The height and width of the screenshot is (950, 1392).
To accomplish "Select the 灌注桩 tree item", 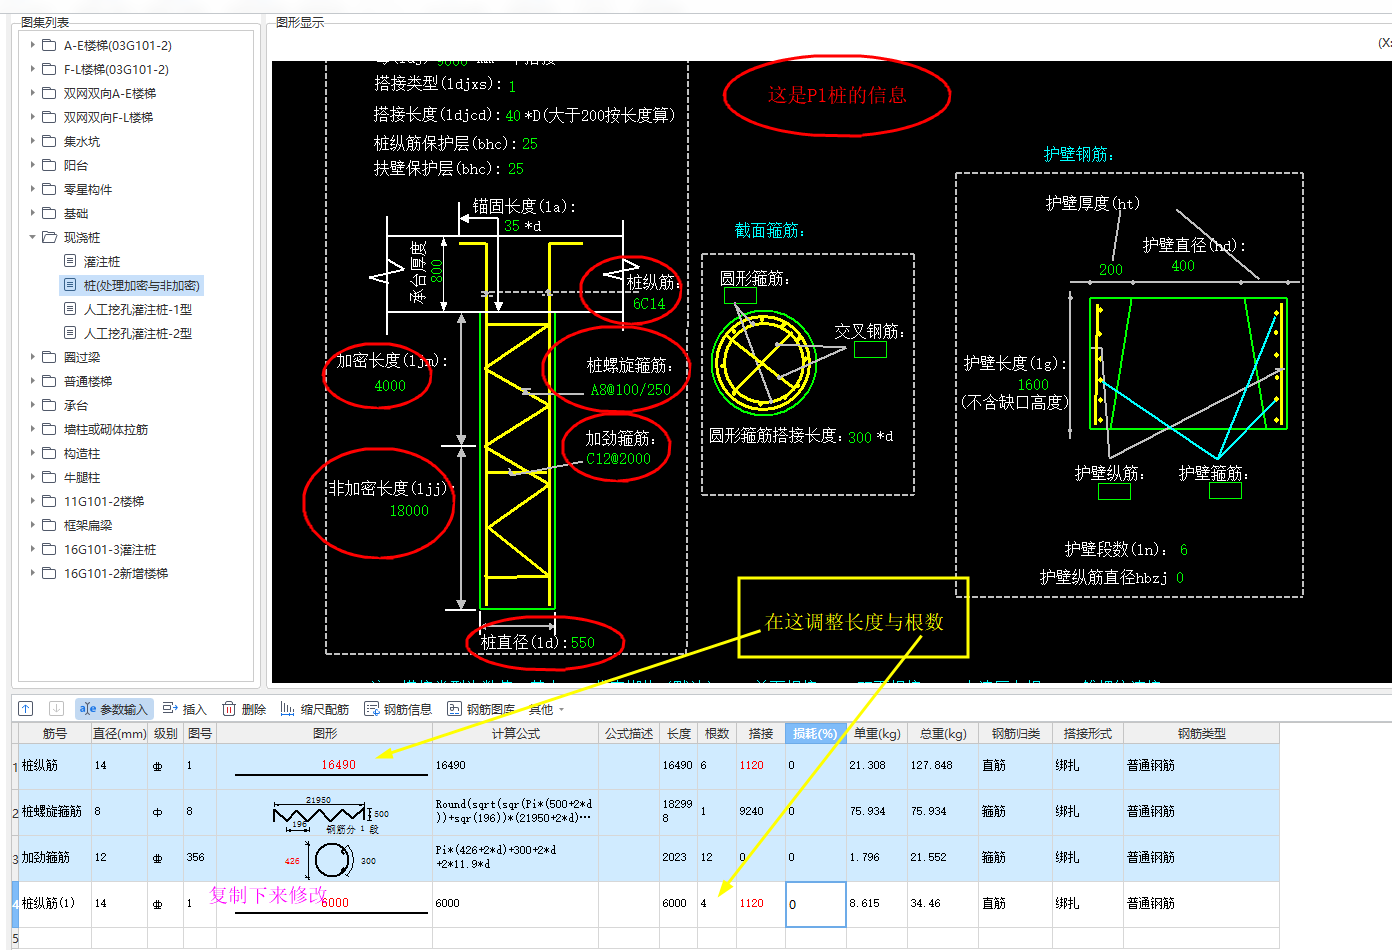I will pos(101,261).
